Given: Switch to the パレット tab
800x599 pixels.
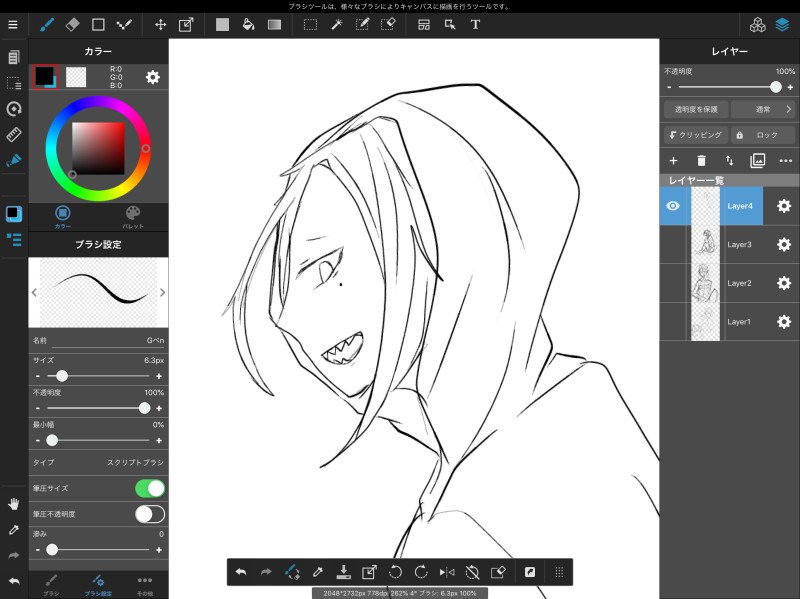Looking at the screenshot, I should [133, 216].
